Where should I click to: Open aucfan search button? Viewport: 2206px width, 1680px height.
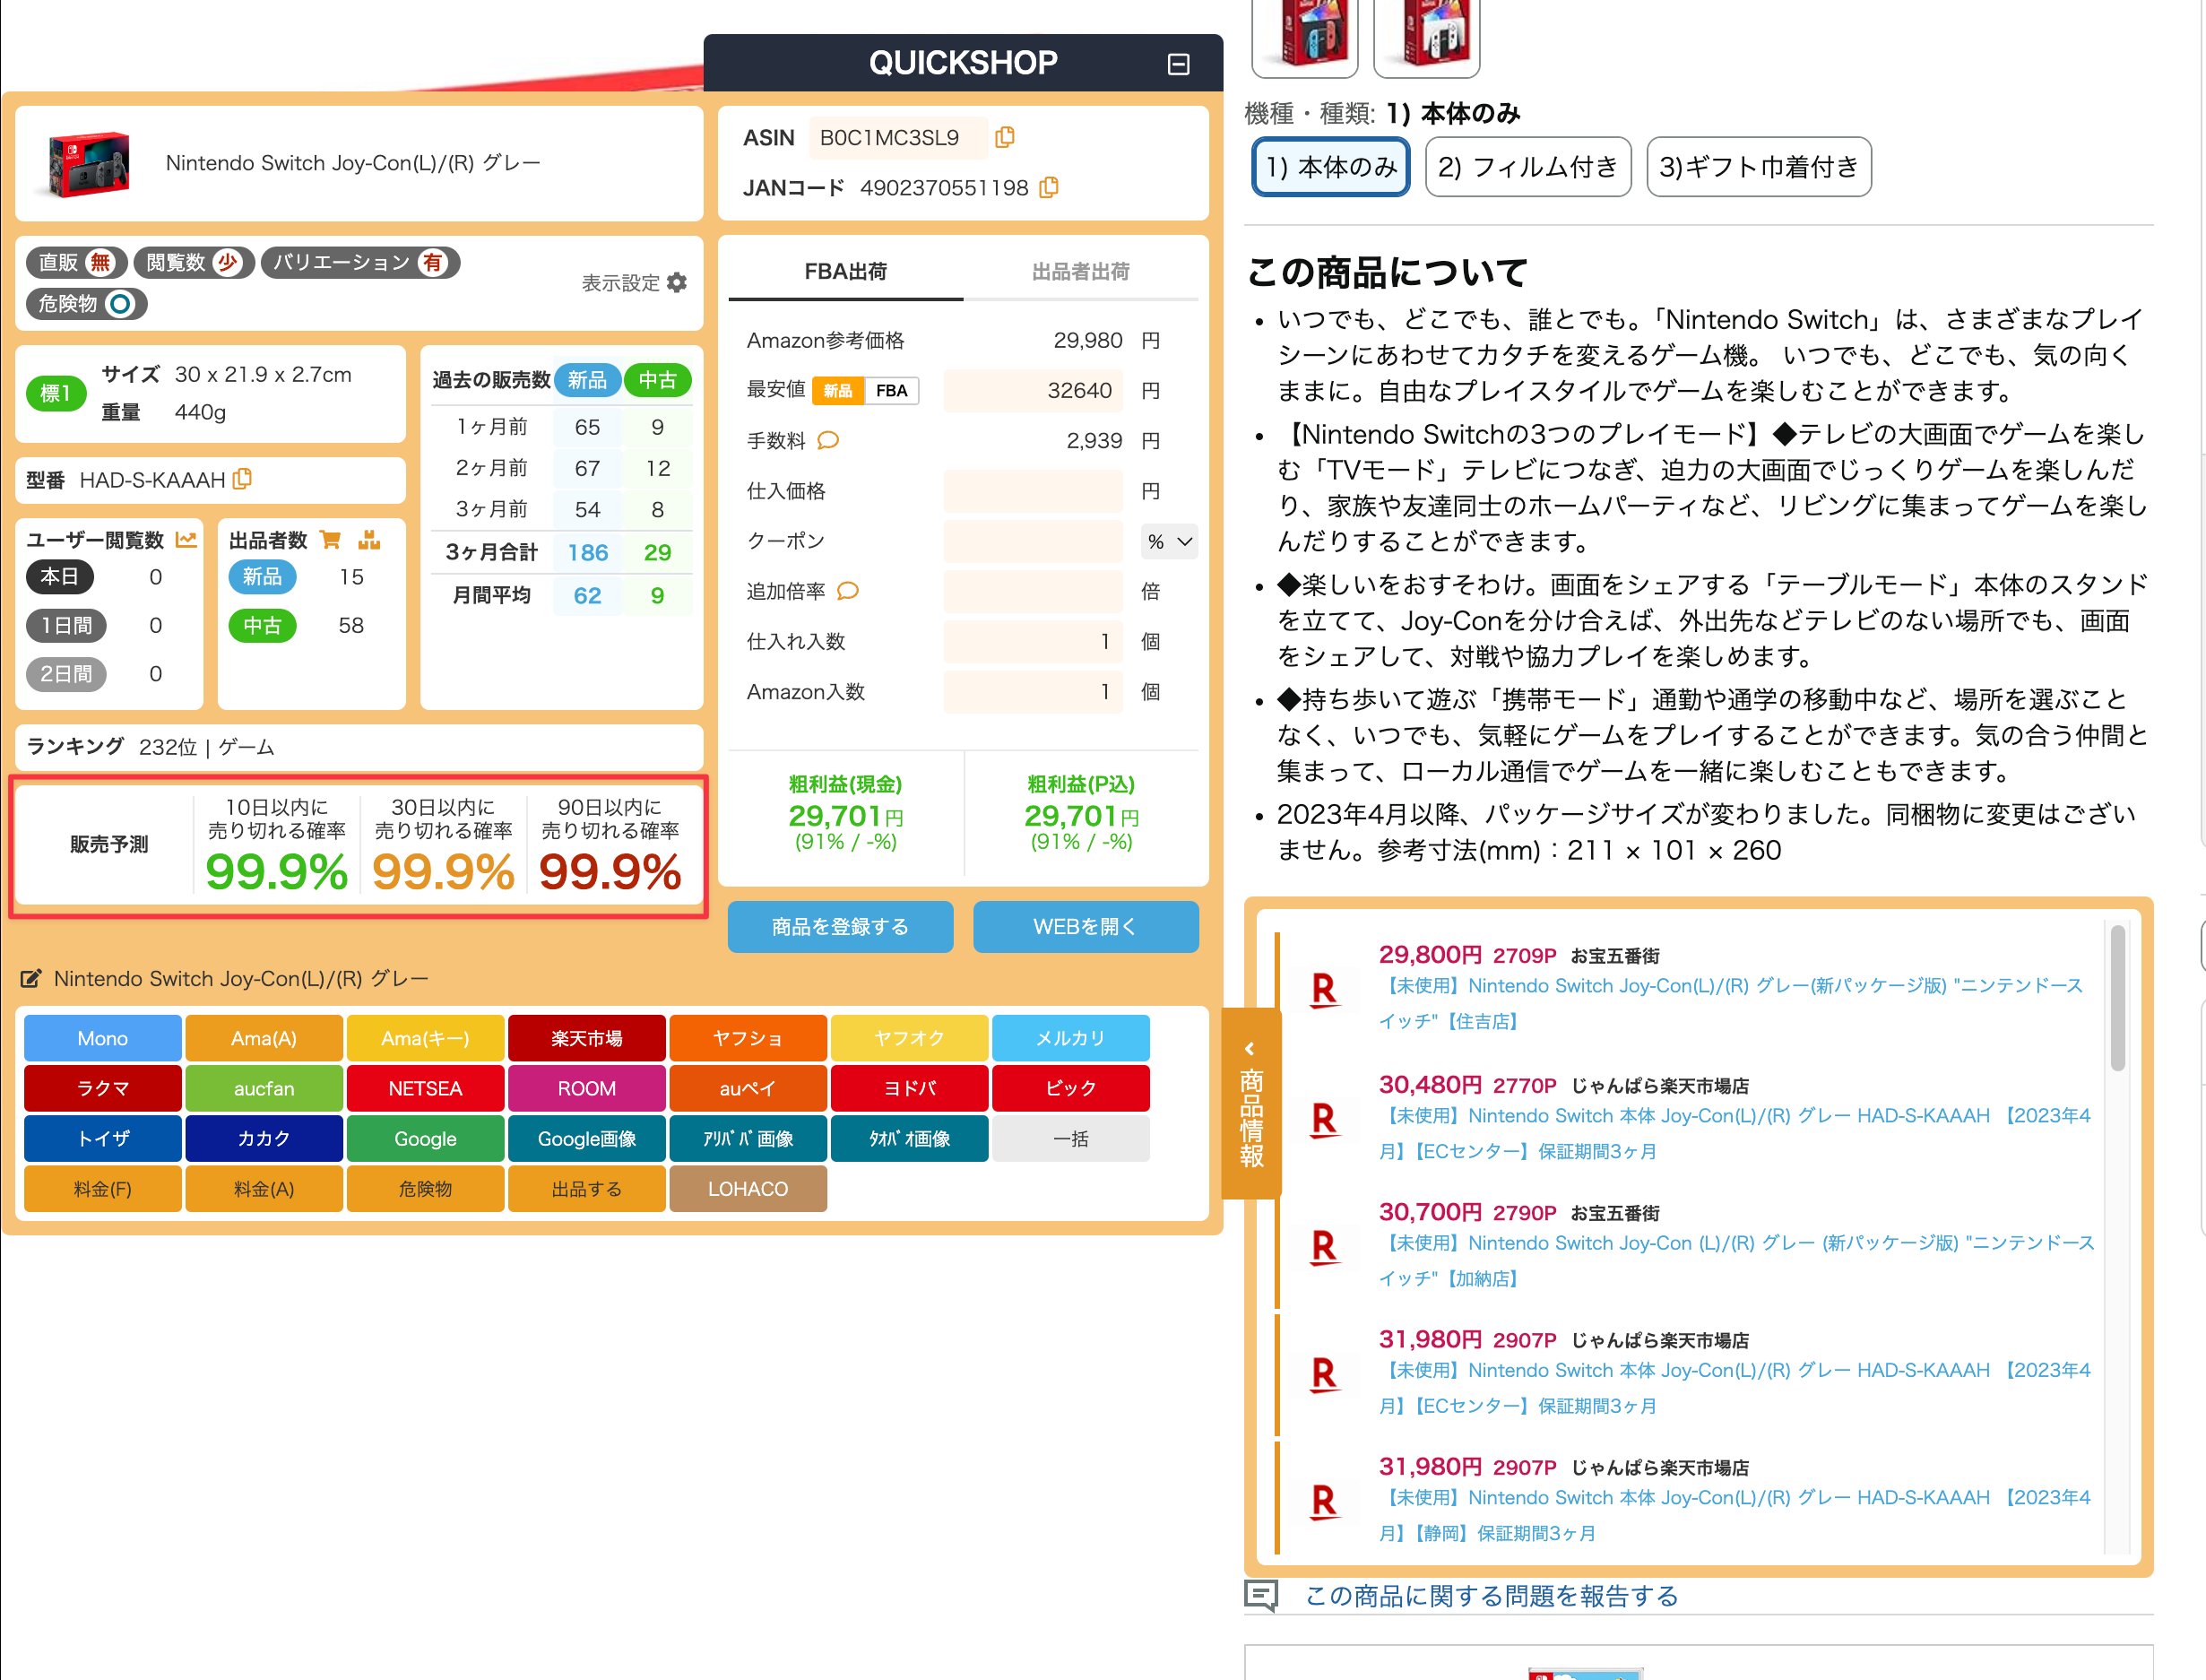click(264, 1088)
